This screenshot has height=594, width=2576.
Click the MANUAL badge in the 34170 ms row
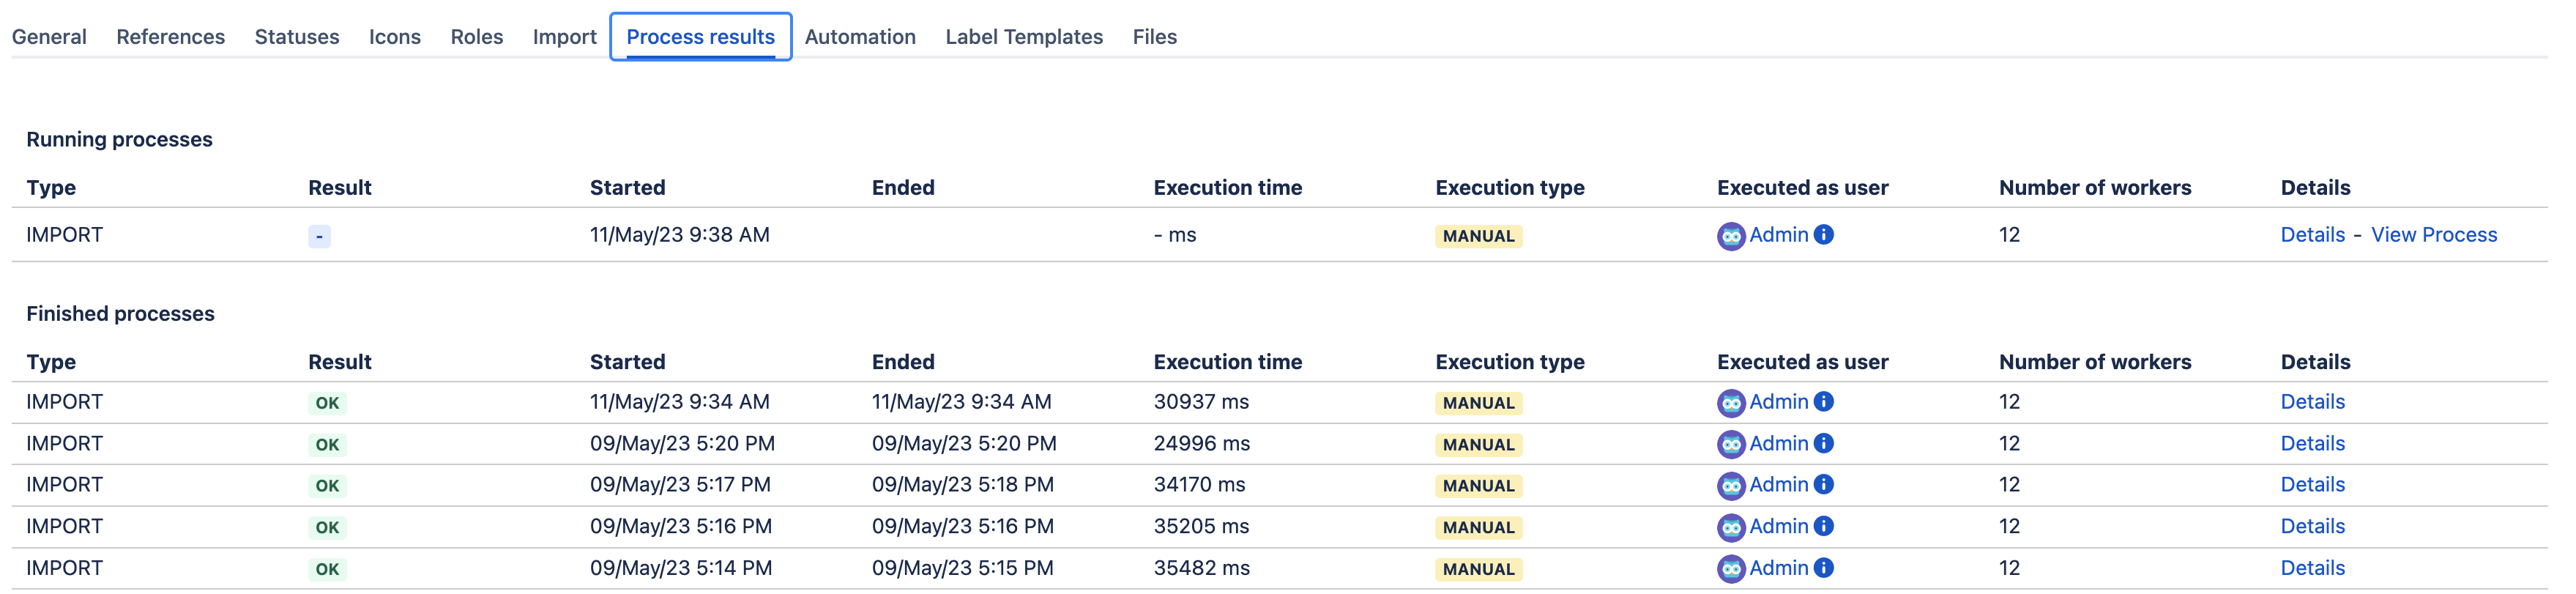coord(1479,487)
